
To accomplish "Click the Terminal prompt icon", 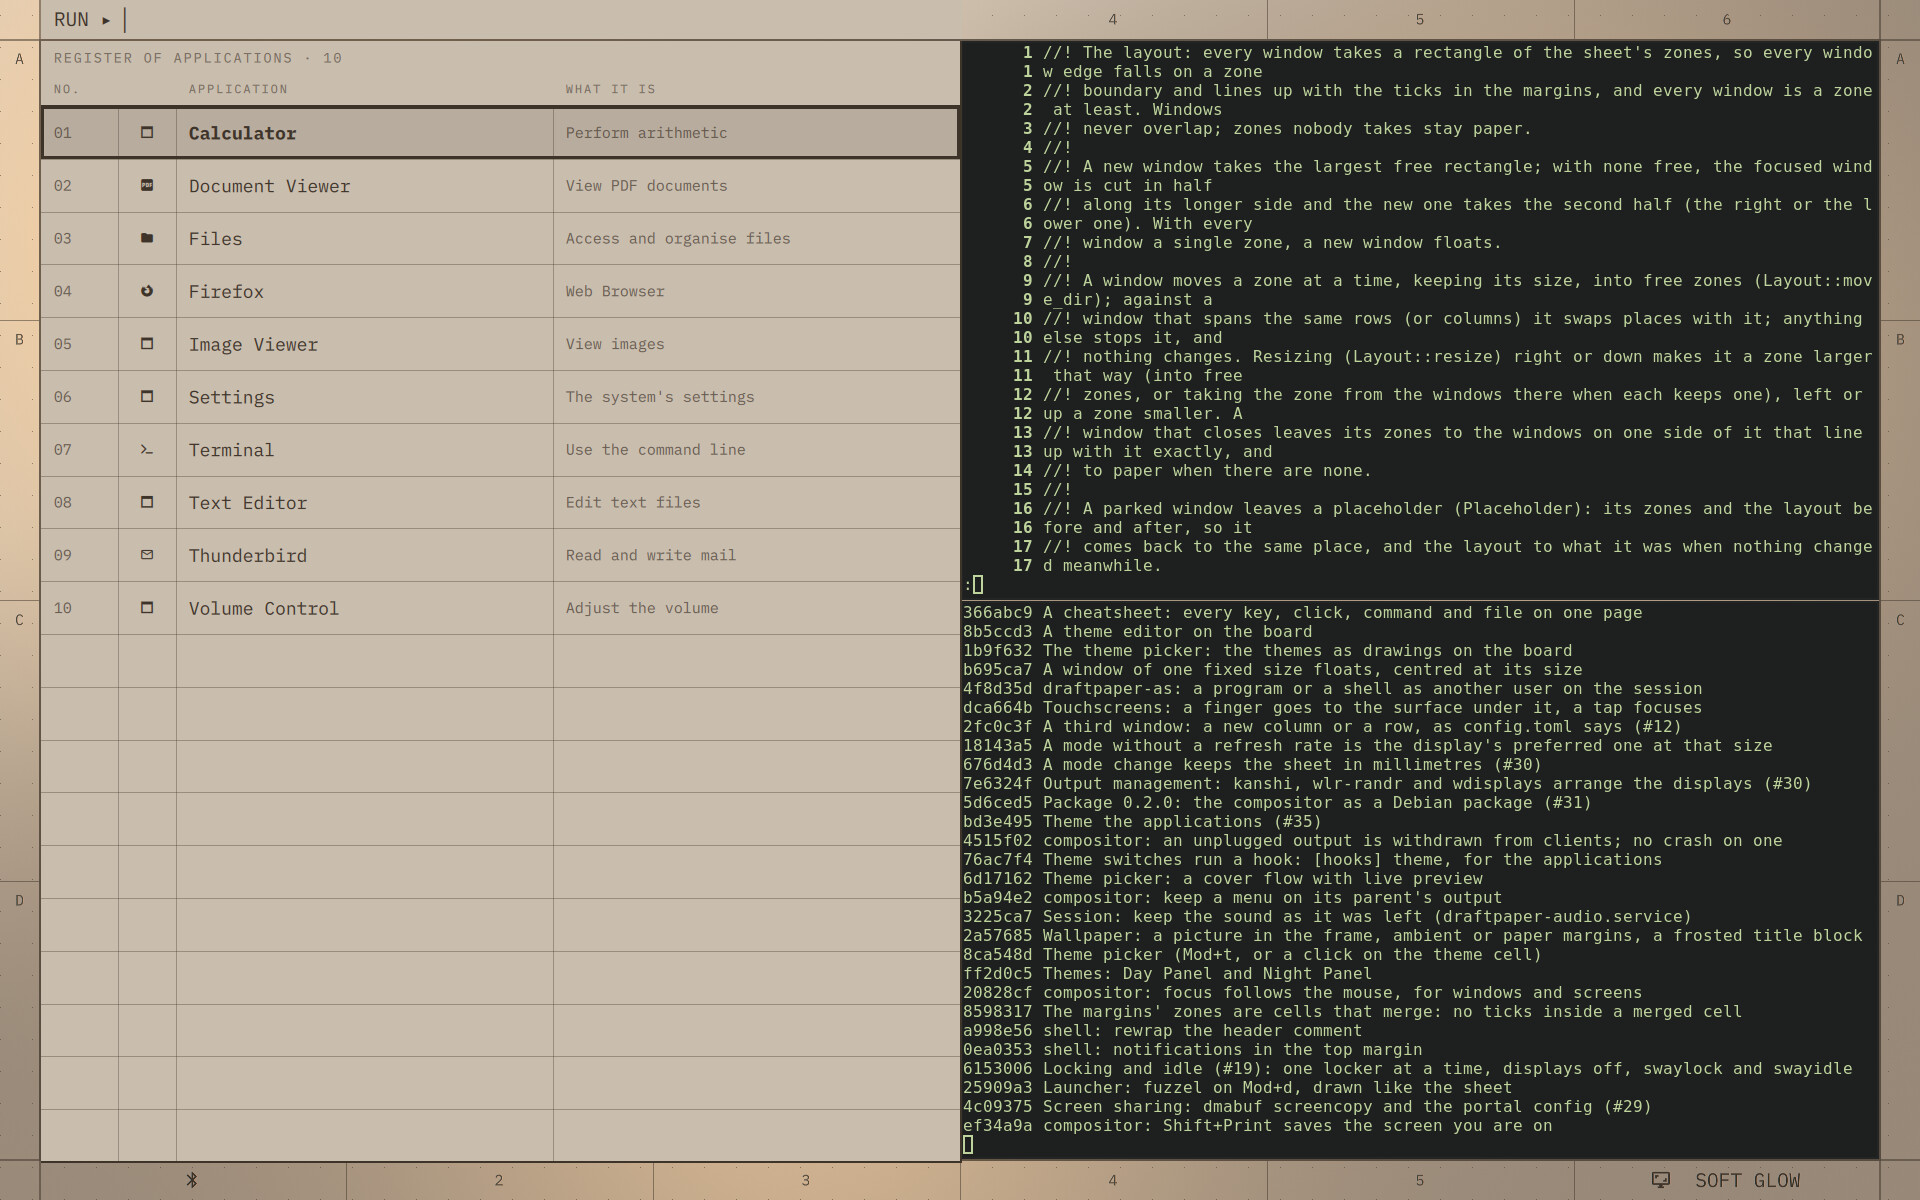I will 147,450.
